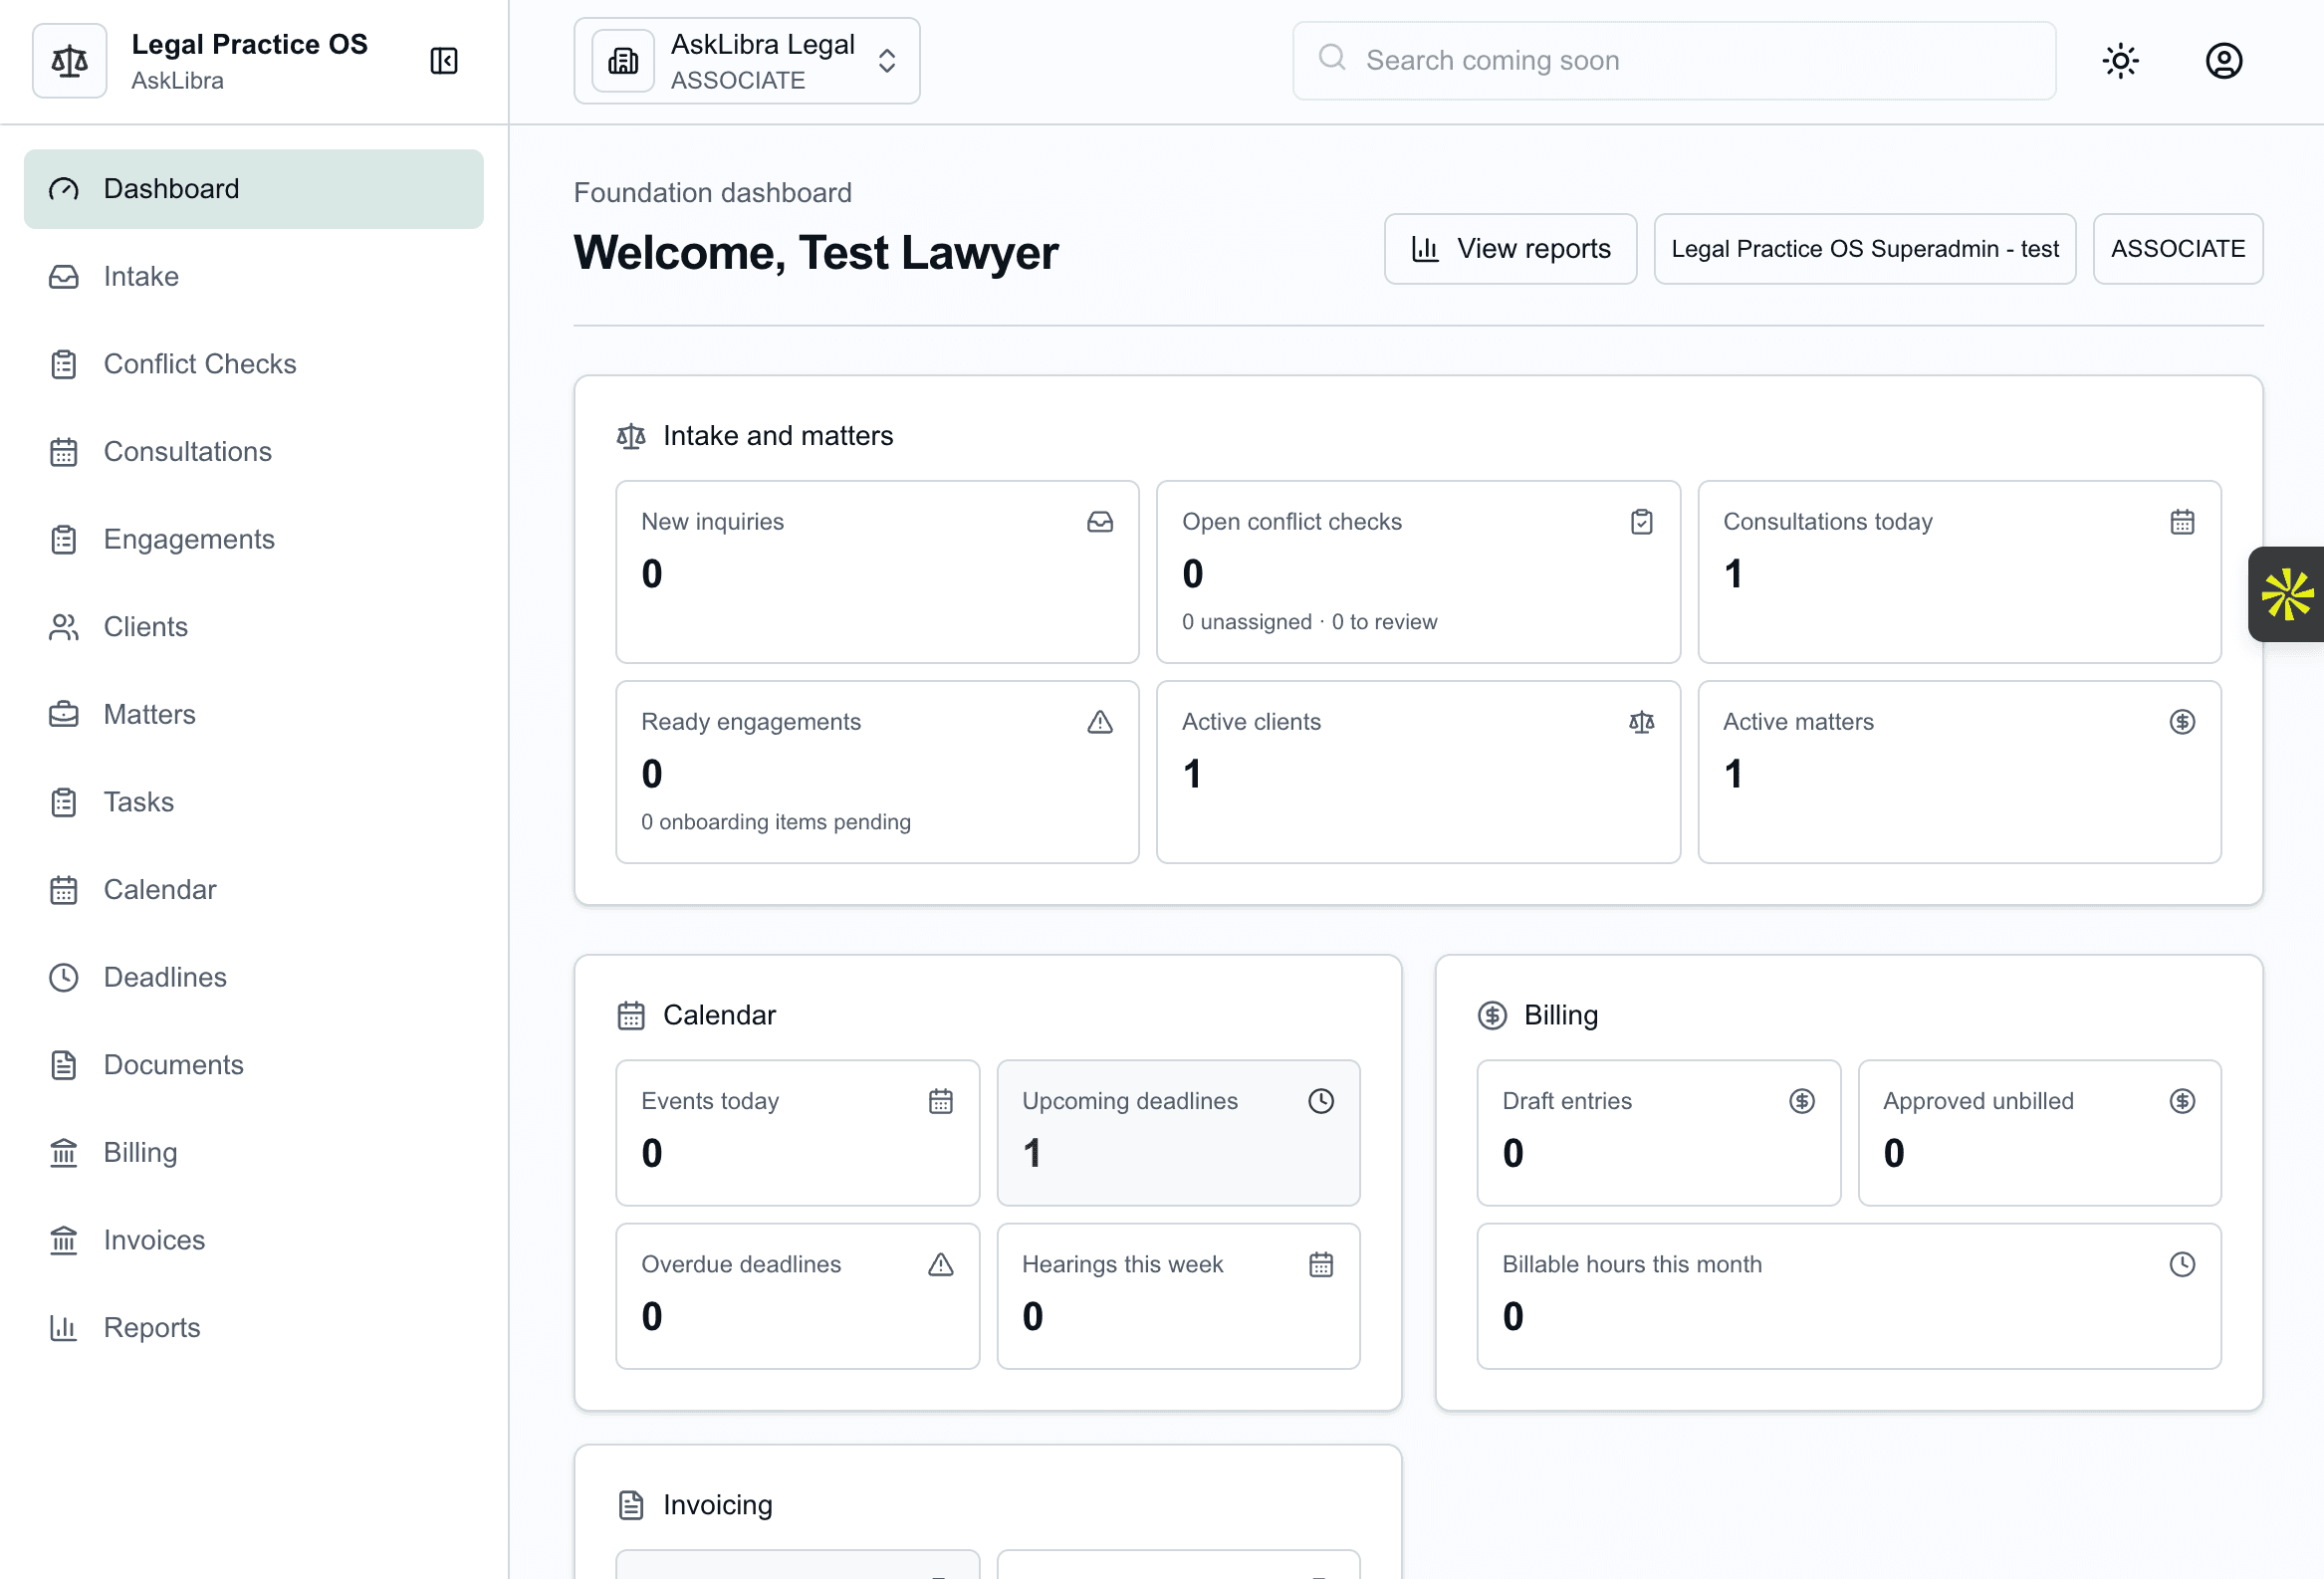Click dollar icon on Draft entries card
2324x1579 pixels.
tap(1801, 1101)
